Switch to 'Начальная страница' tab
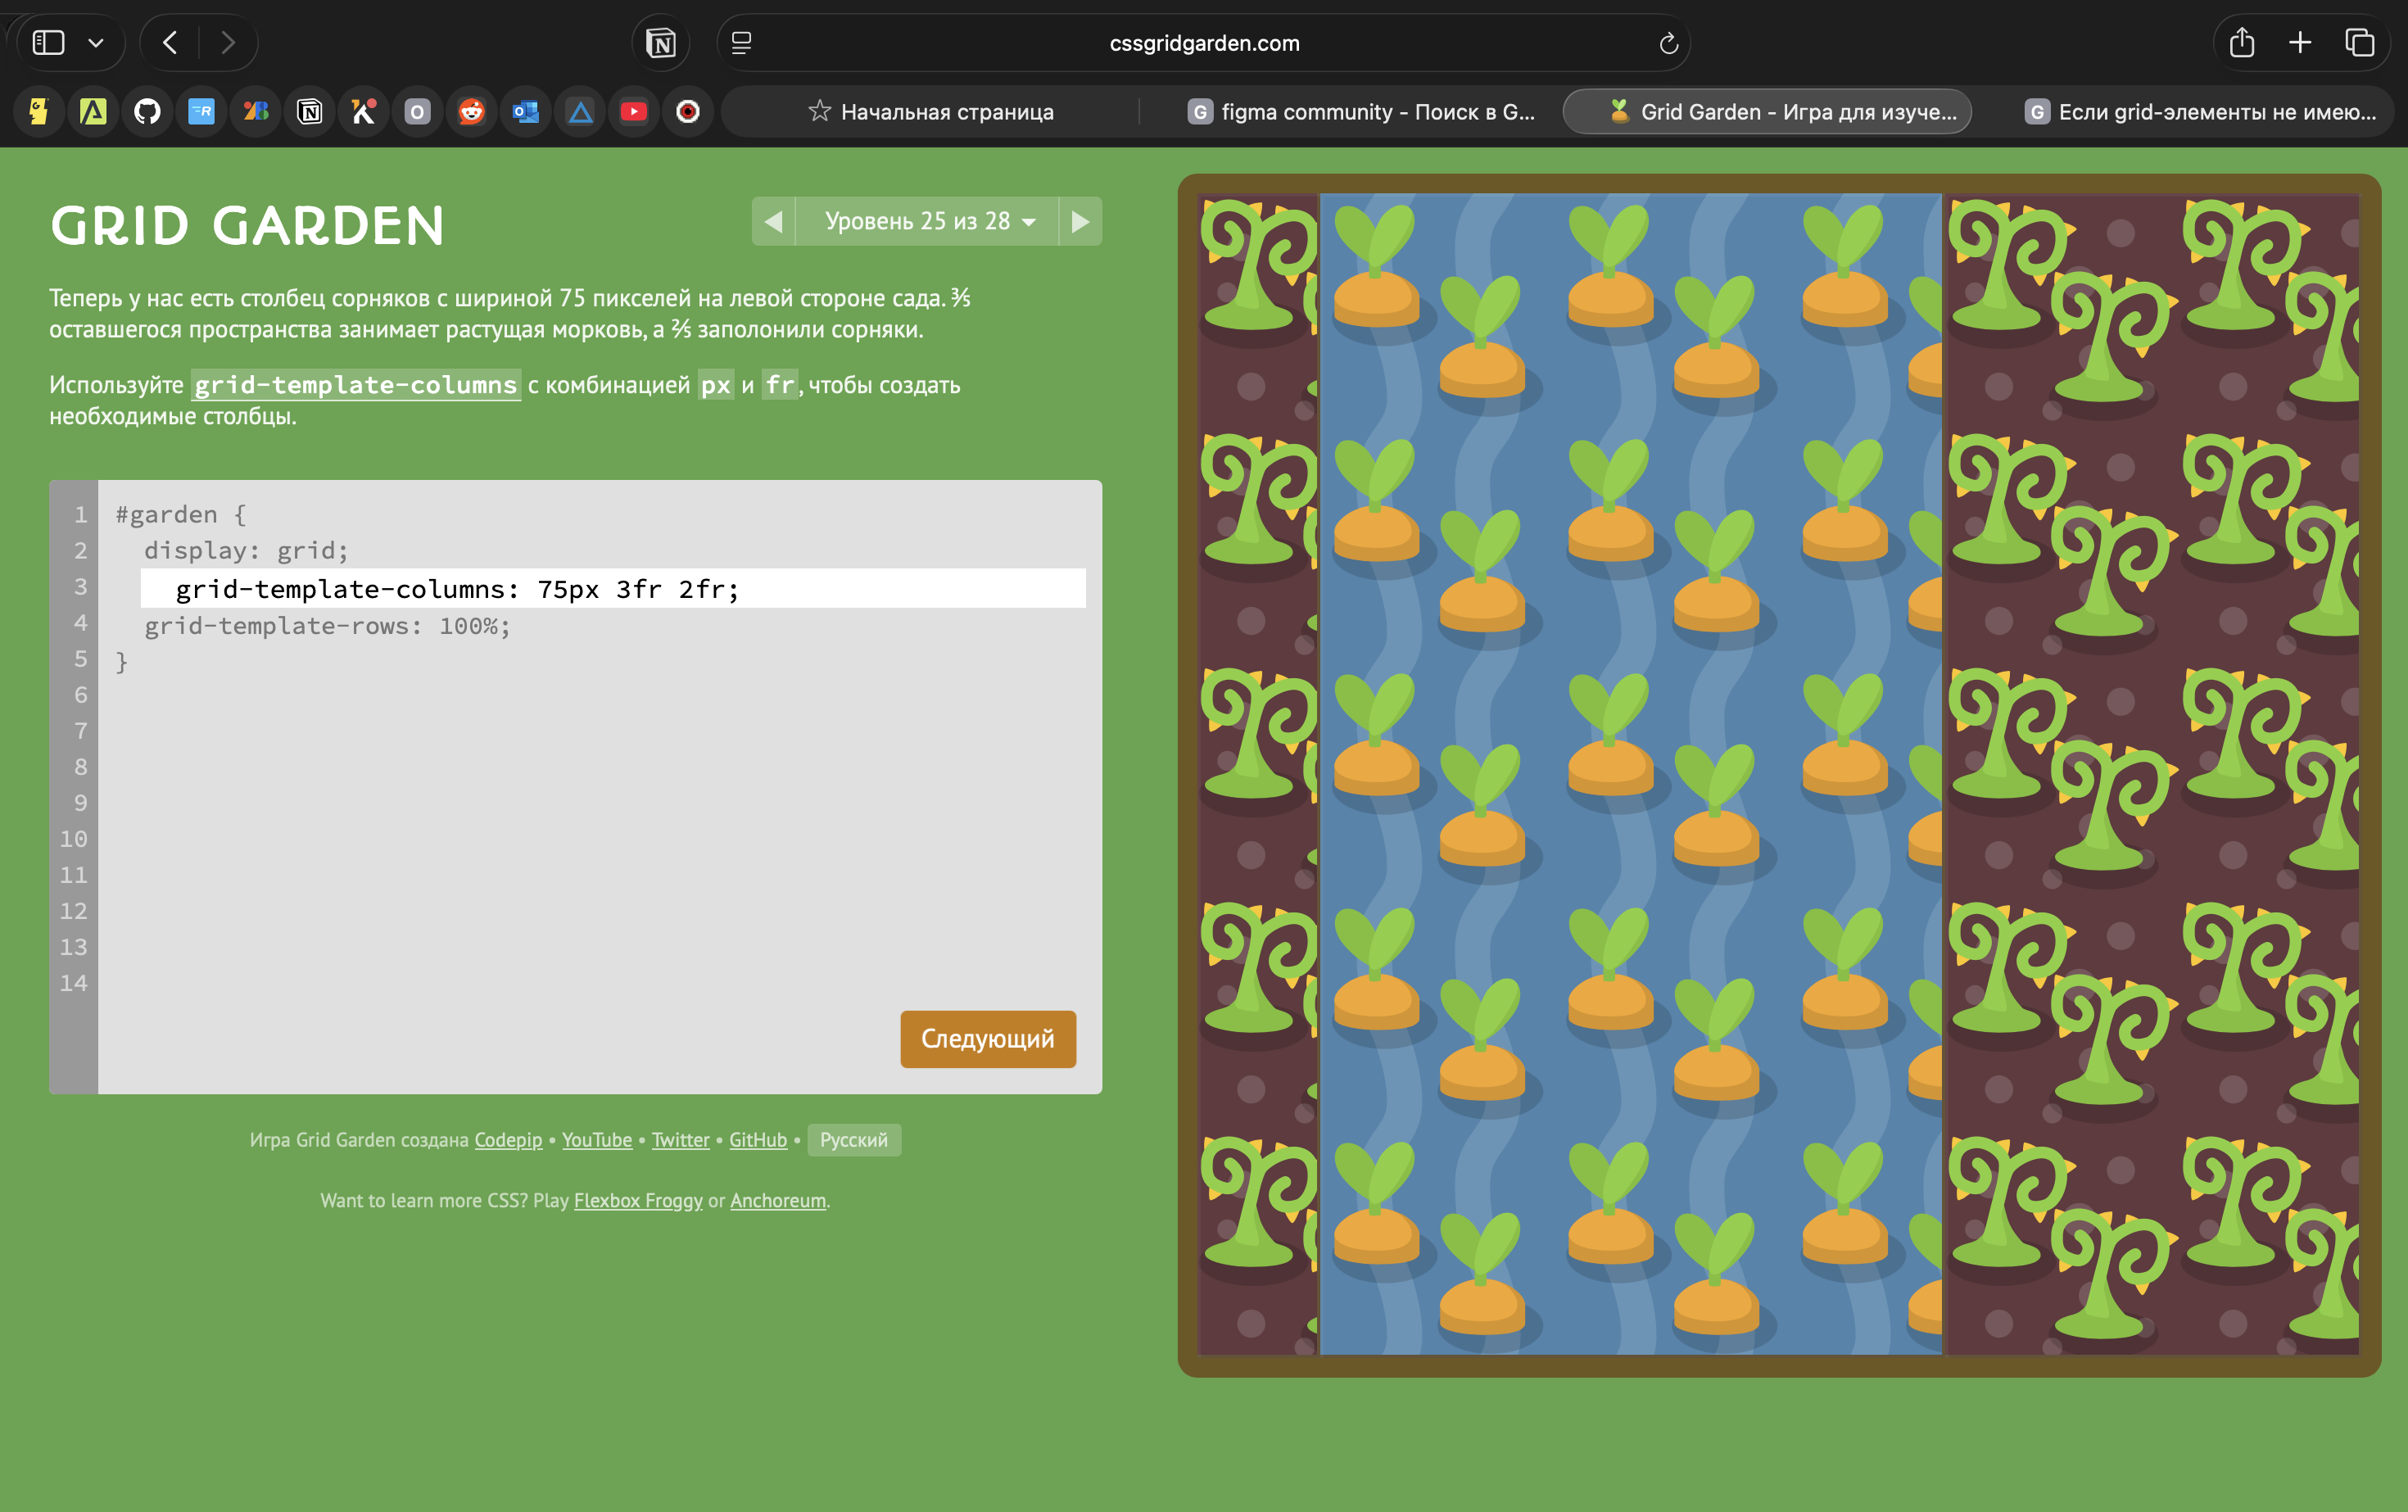The width and height of the screenshot is (2408, 1512). tap(931, 112)
